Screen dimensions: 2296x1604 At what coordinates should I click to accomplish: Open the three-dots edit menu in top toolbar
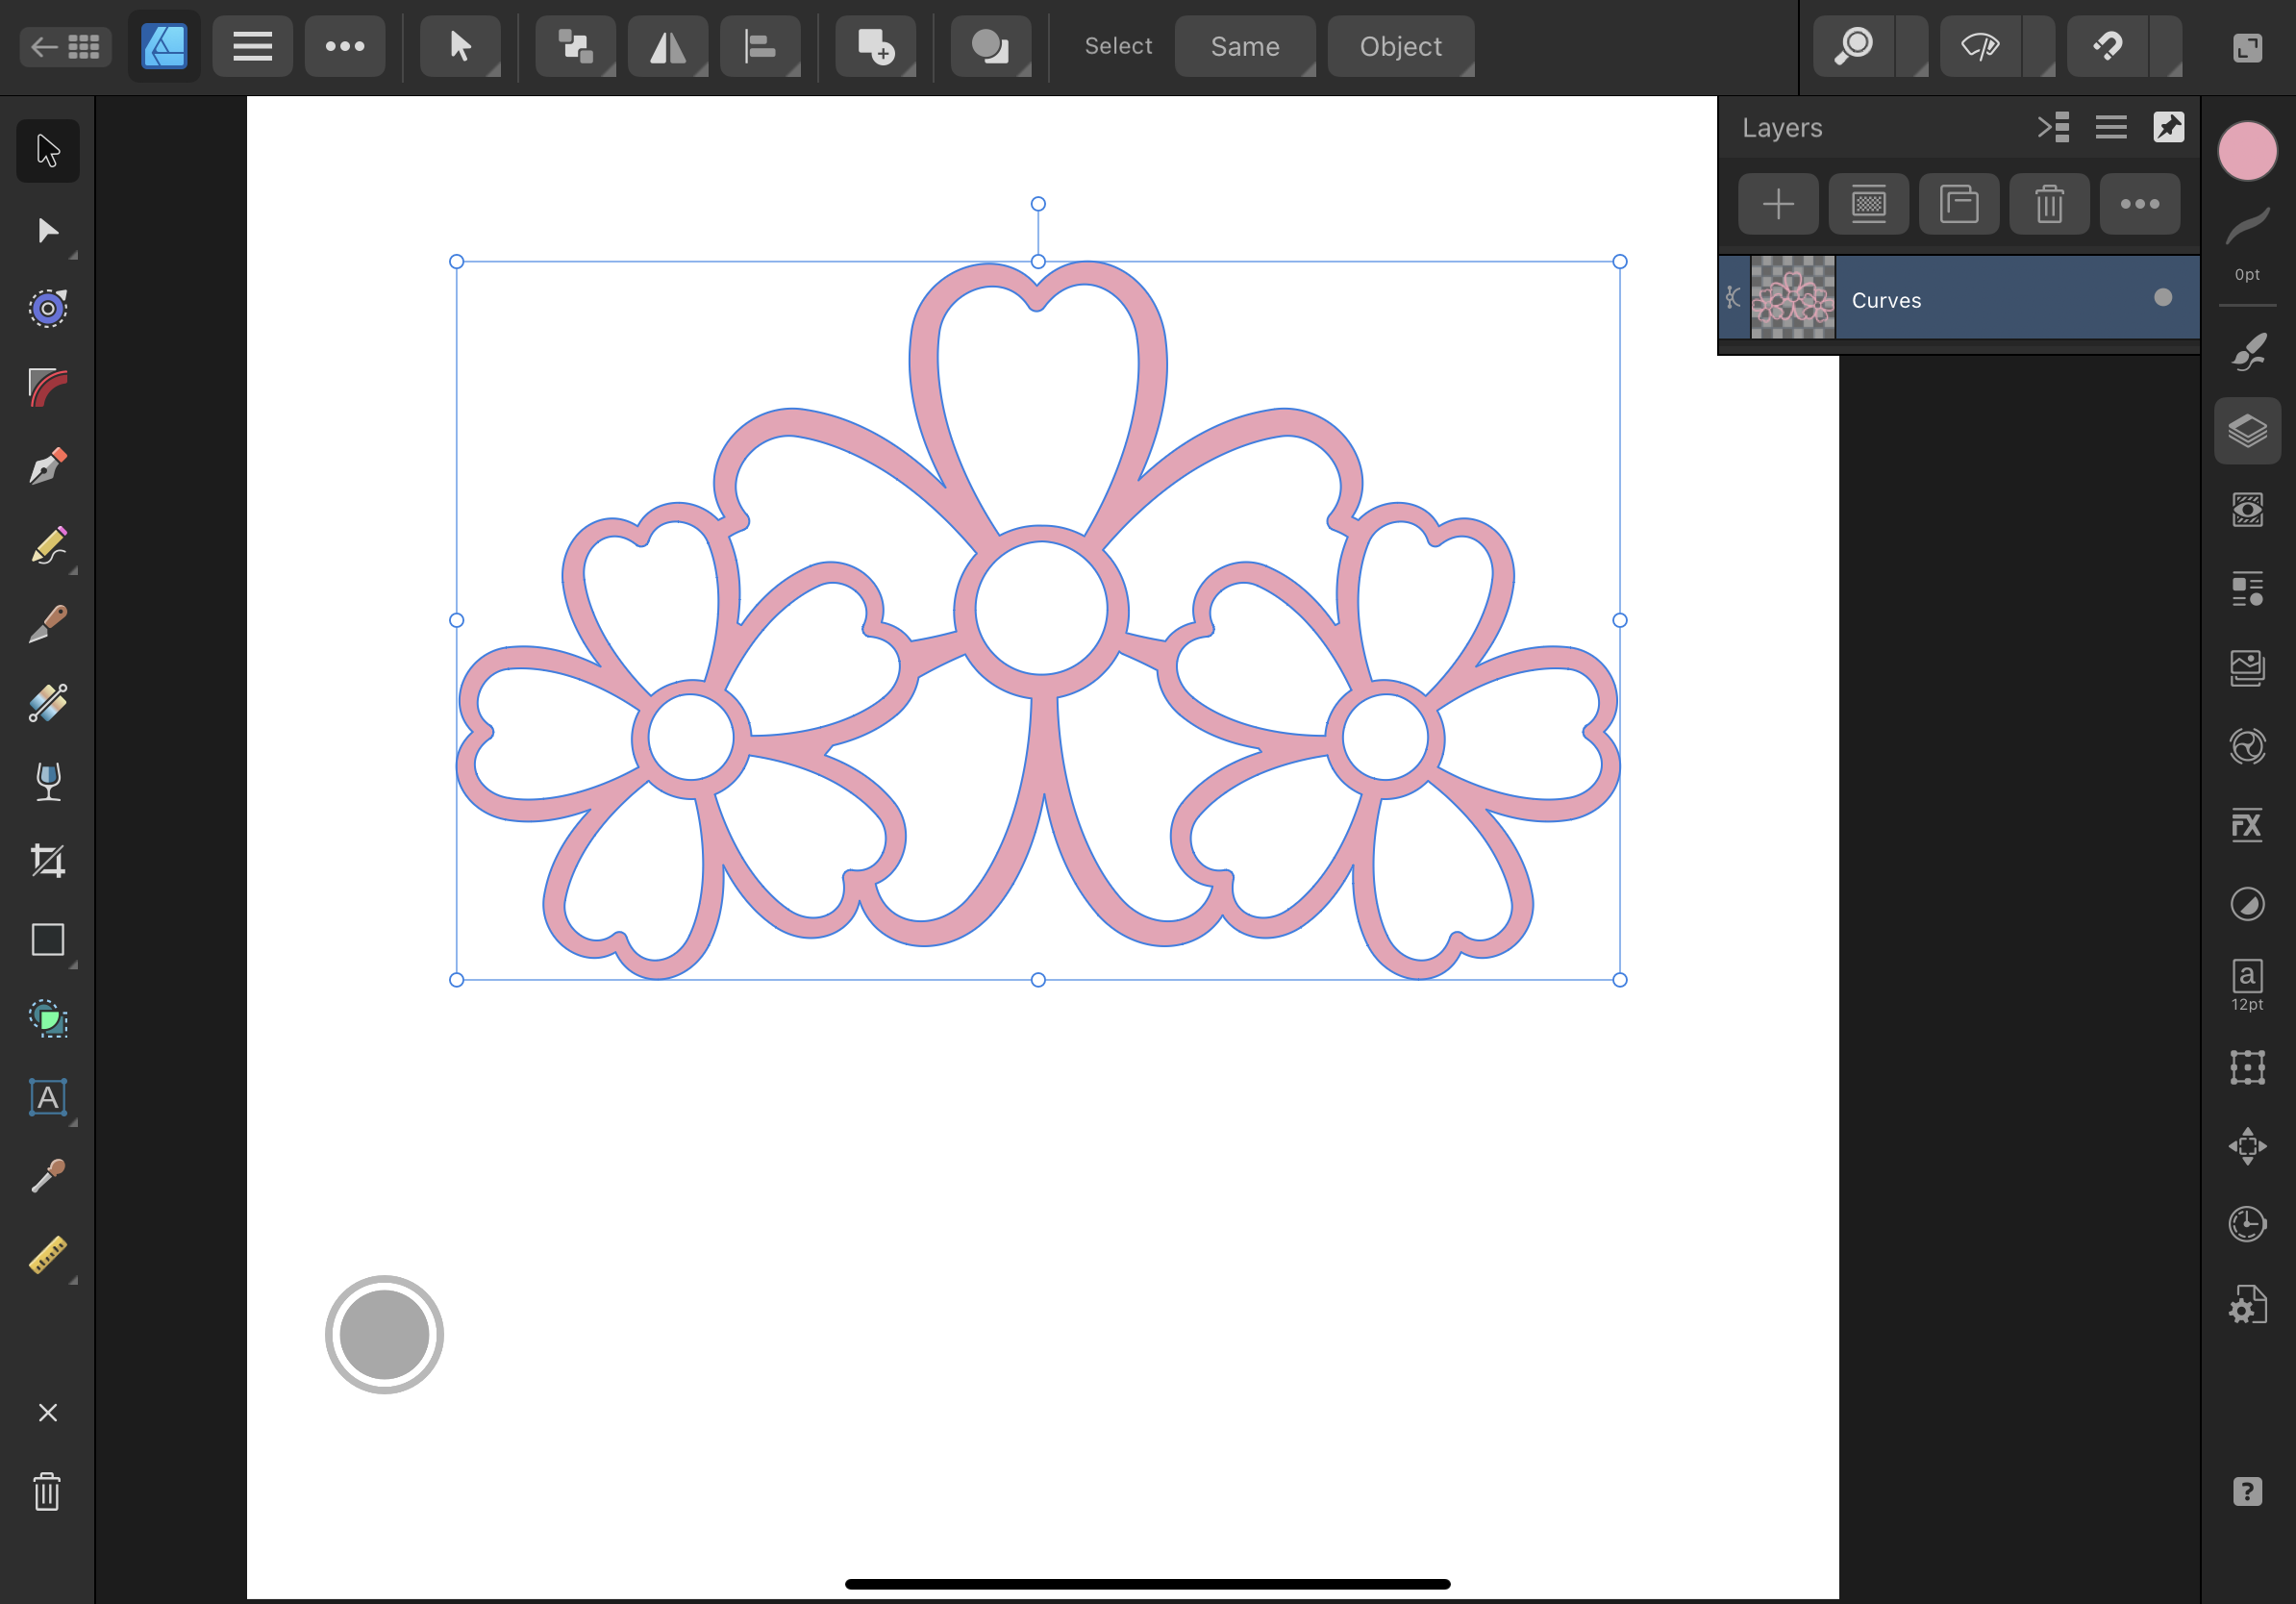point(345,46)
